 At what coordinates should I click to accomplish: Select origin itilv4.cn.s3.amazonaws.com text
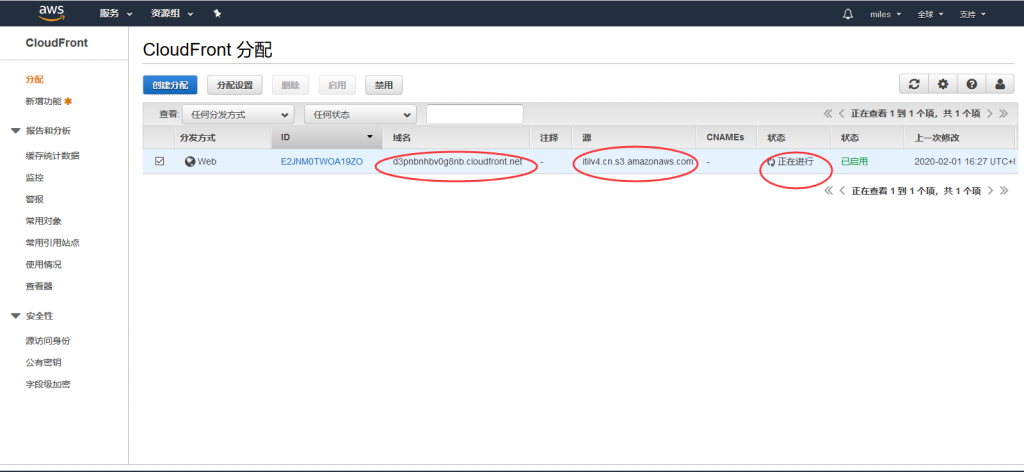pos(637,161)
